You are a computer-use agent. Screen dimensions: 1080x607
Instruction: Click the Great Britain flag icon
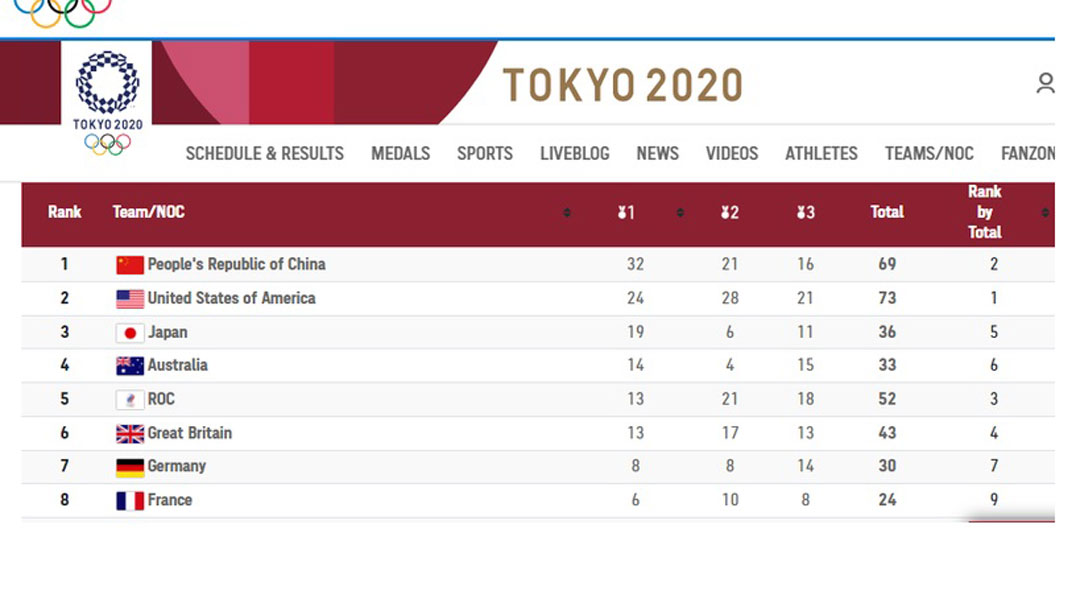pyautogui.click(x=129, y=433)
